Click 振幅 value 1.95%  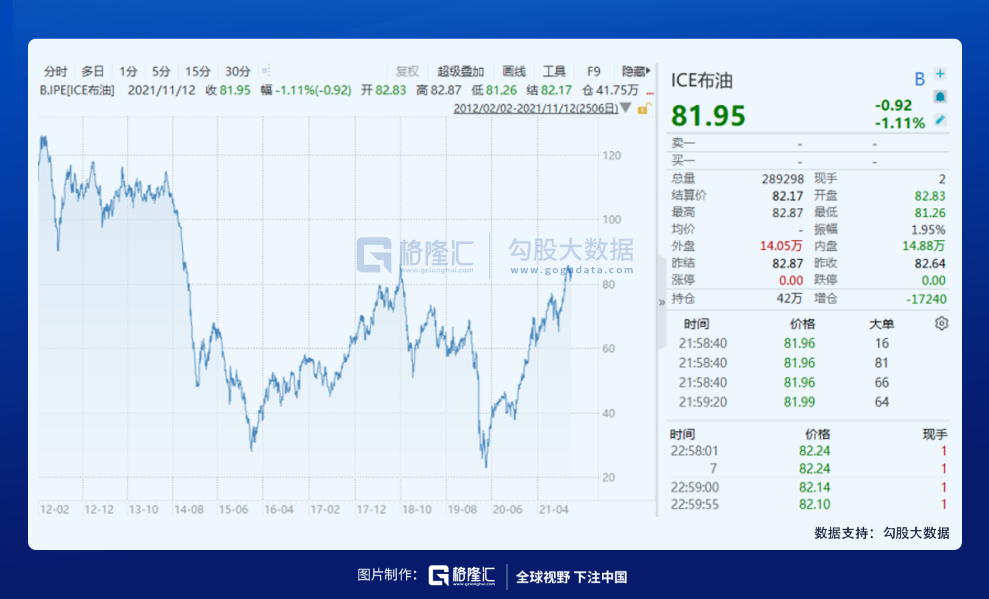(x=928, y=230)
